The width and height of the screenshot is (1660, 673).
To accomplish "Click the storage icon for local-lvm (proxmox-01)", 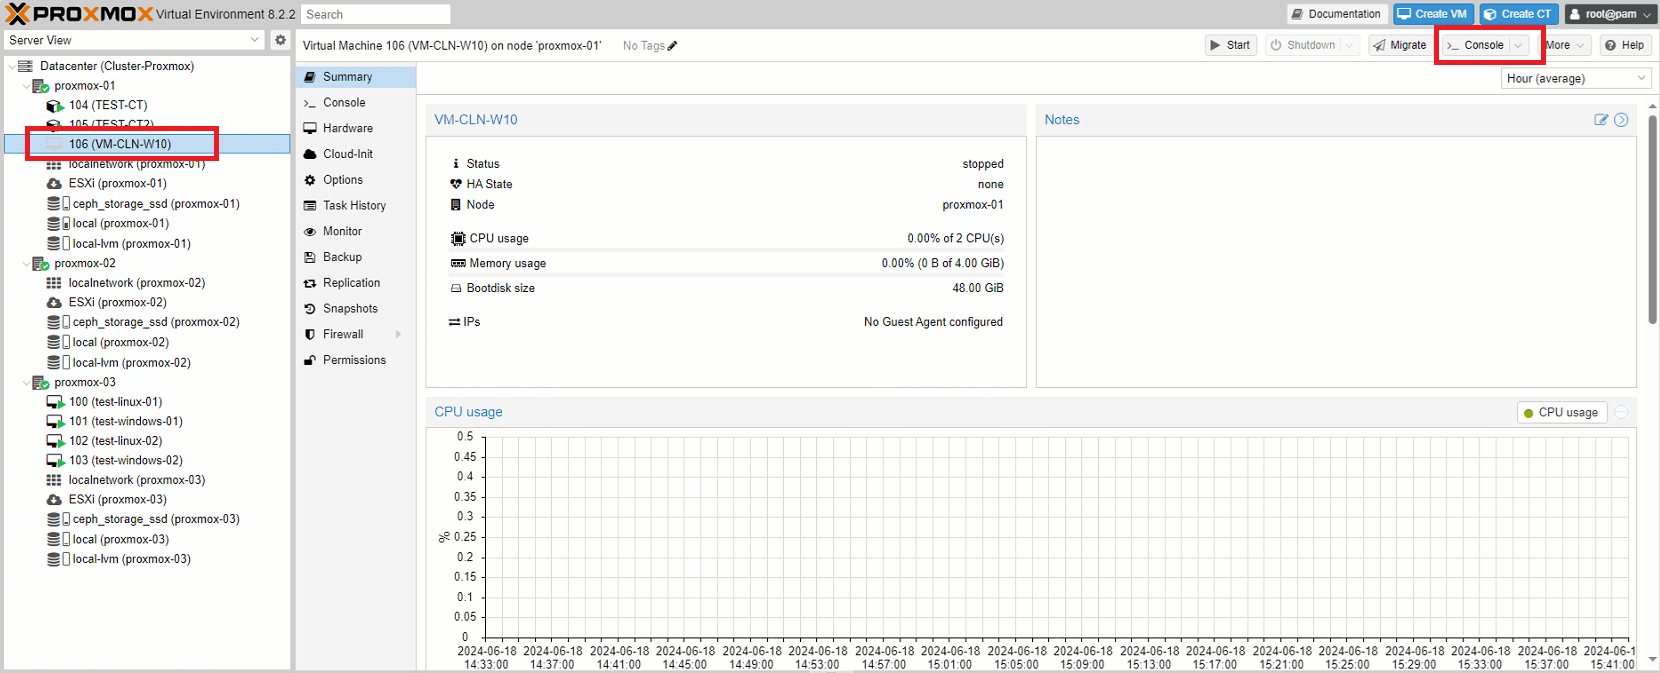I will point(58,244).
